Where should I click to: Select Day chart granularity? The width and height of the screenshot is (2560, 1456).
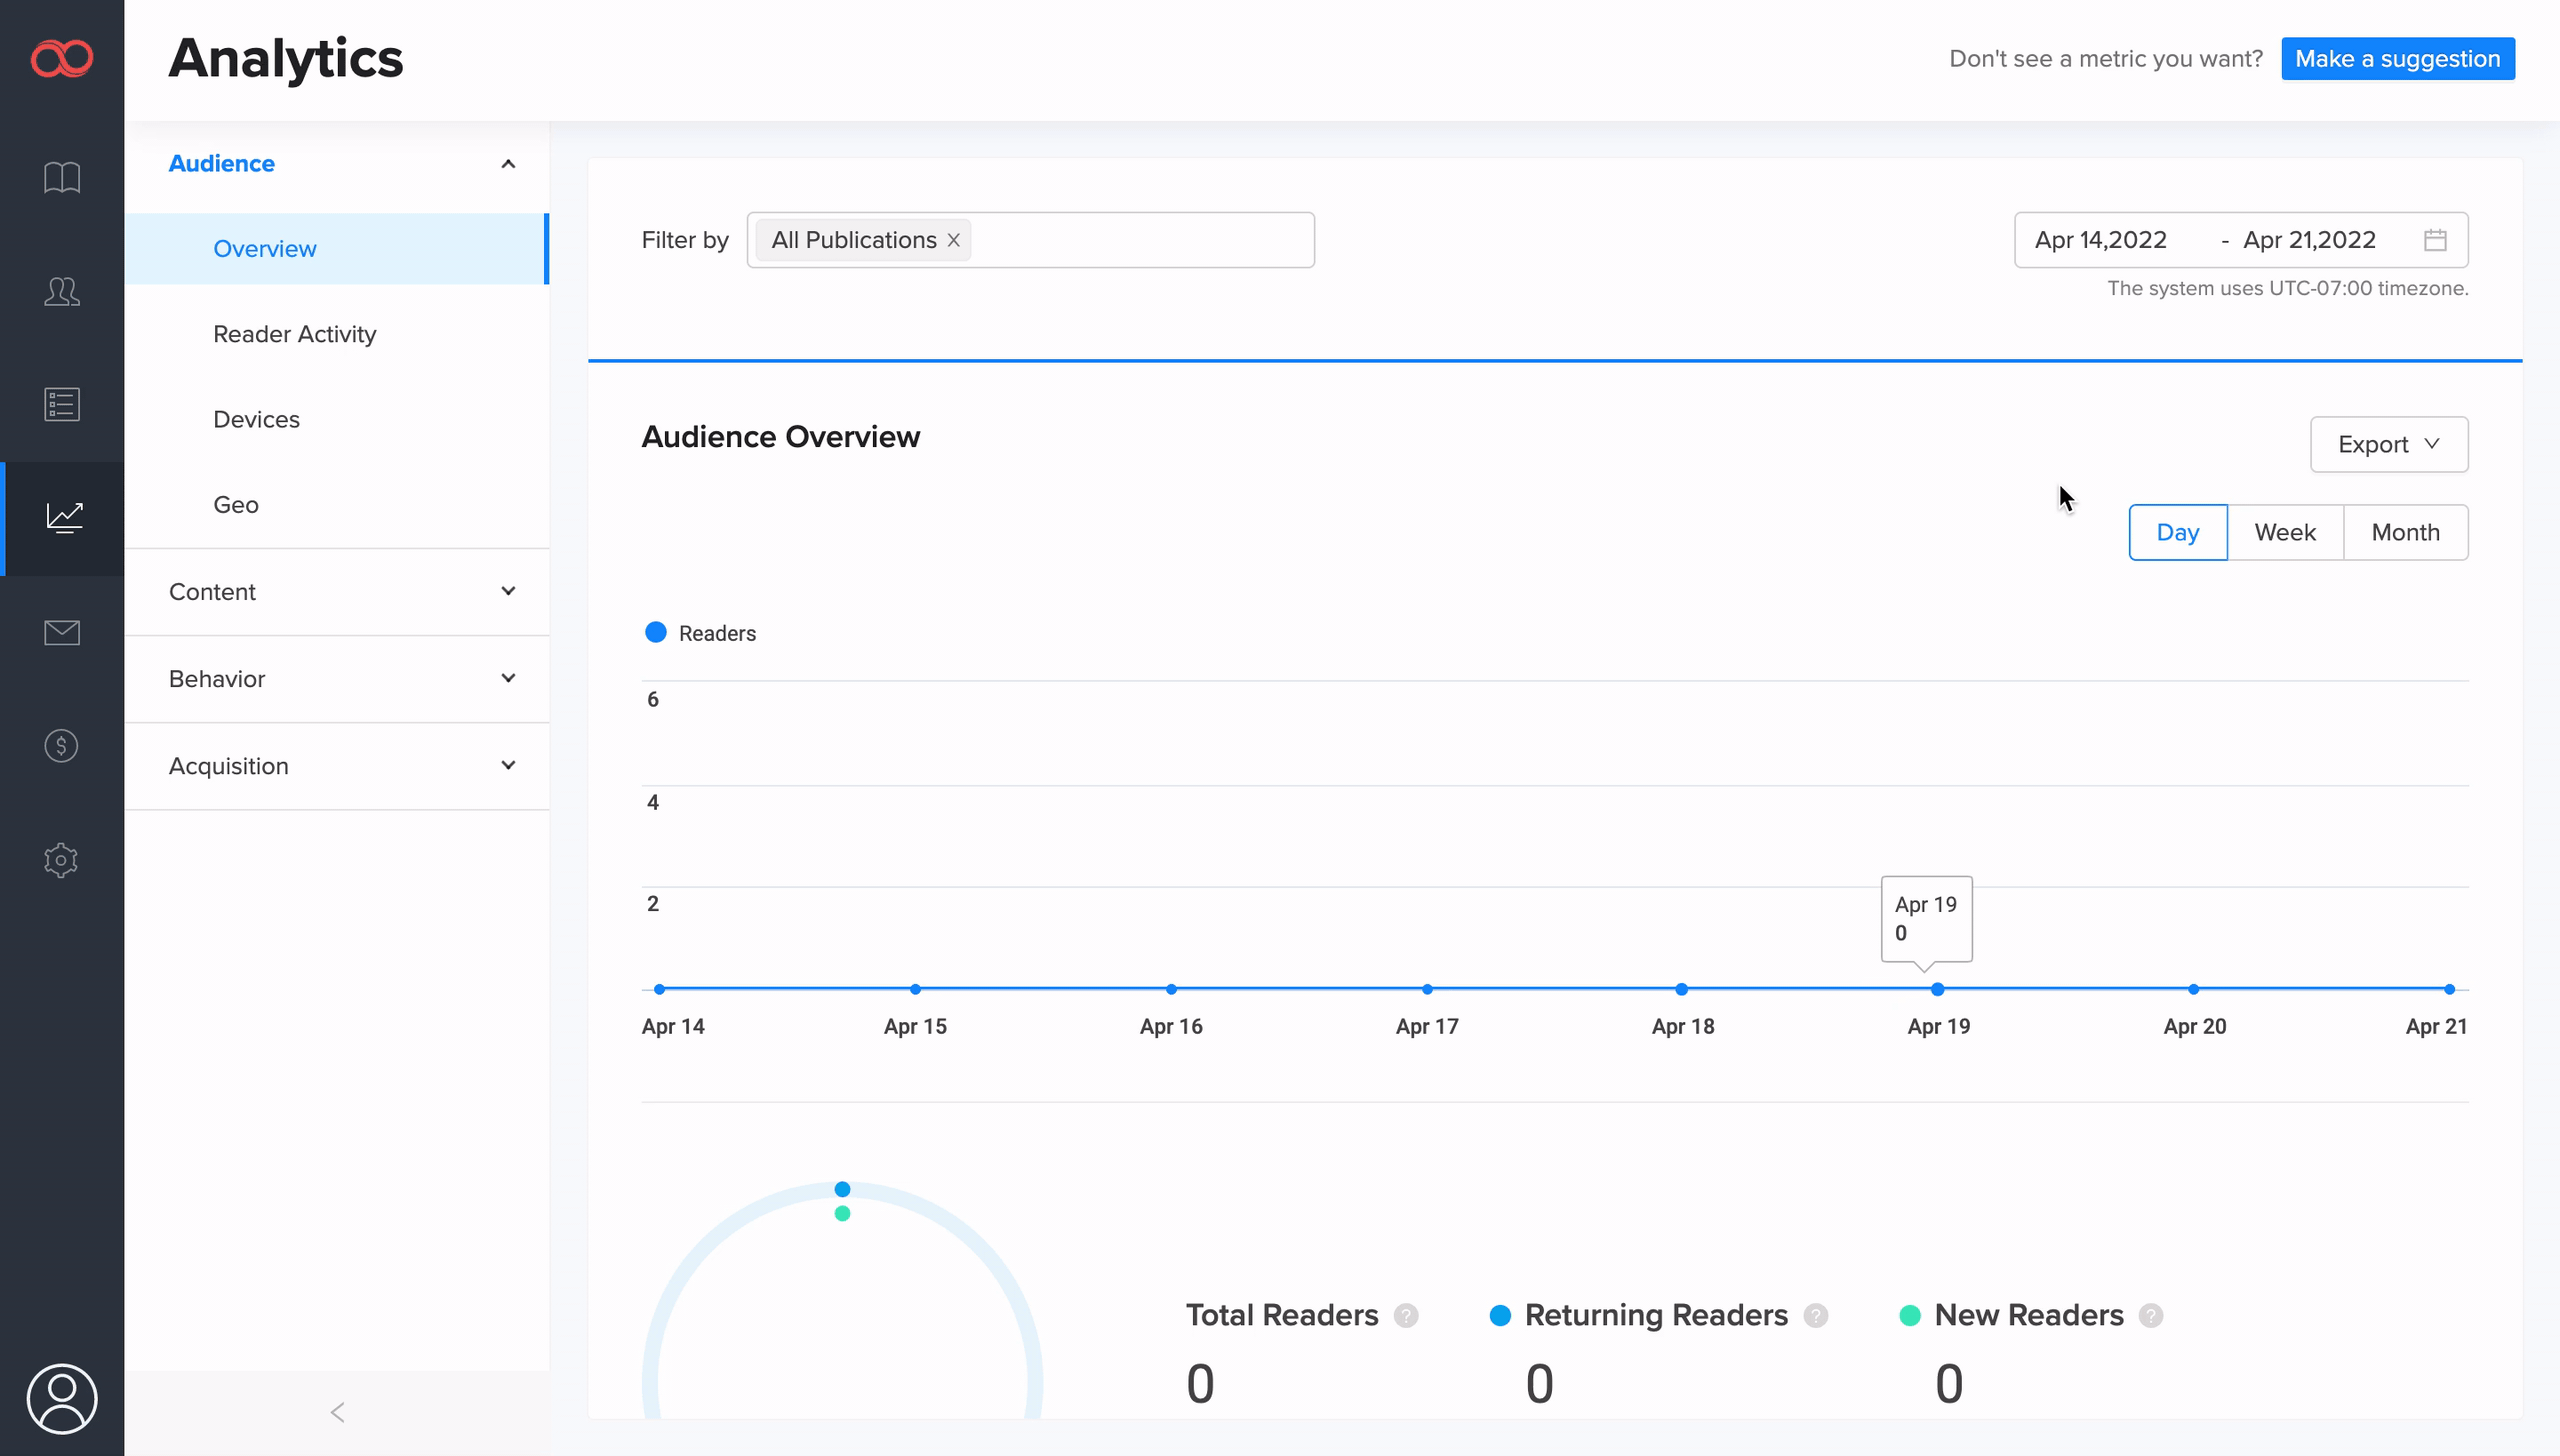2177,532
